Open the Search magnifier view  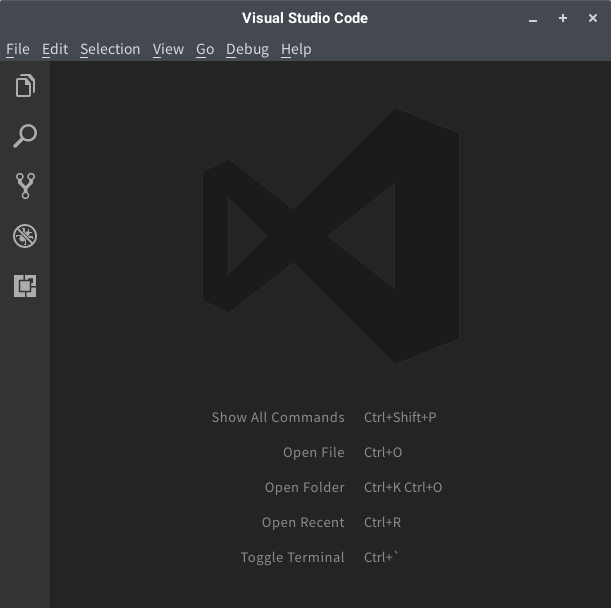click(25, 136)
